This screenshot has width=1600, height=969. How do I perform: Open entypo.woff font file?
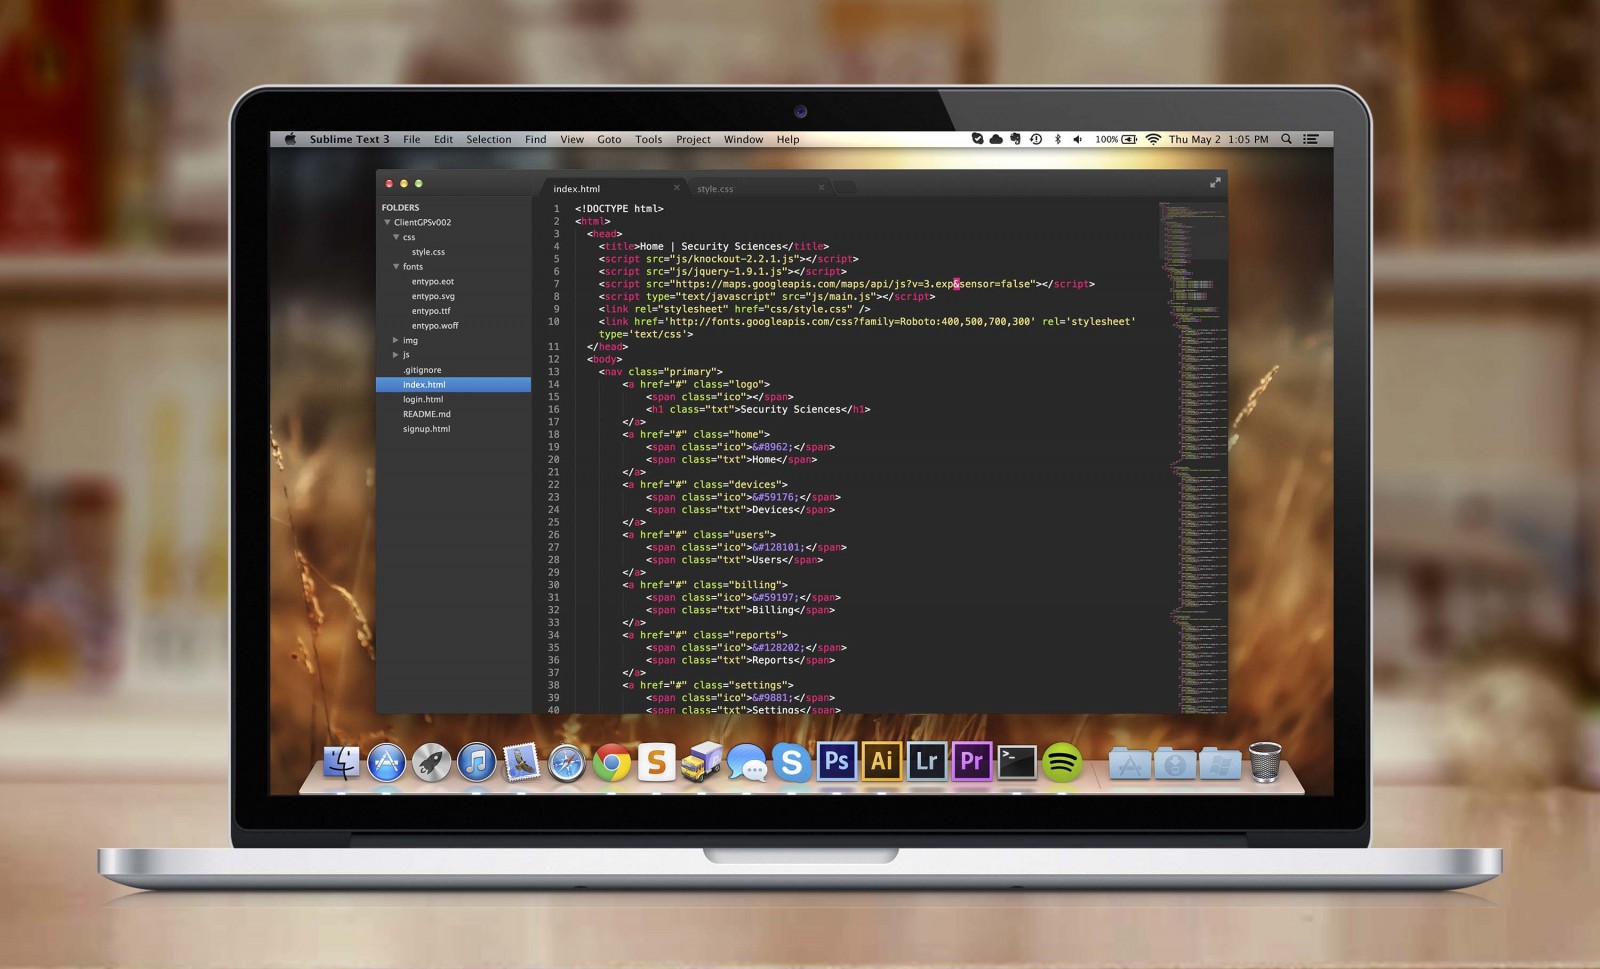click(435, 326)
